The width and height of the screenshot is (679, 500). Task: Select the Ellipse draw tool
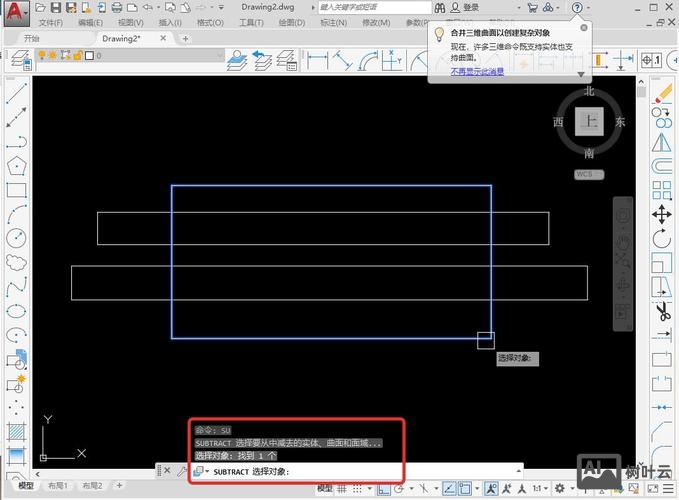click(16, 312)
